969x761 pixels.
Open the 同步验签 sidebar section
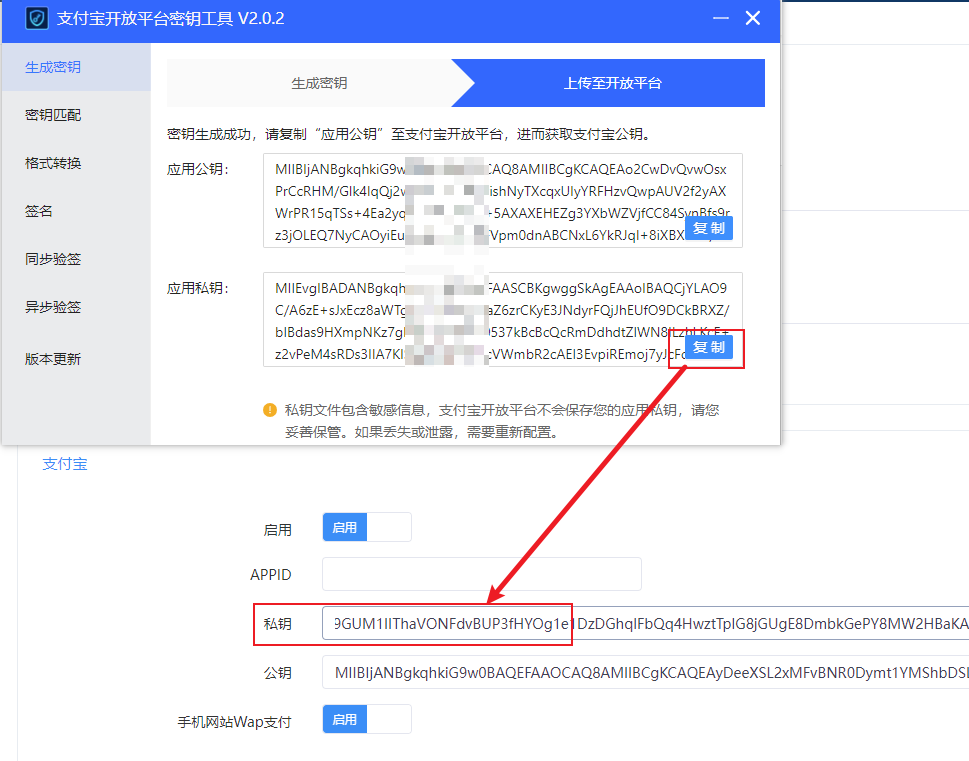[77, 259]
